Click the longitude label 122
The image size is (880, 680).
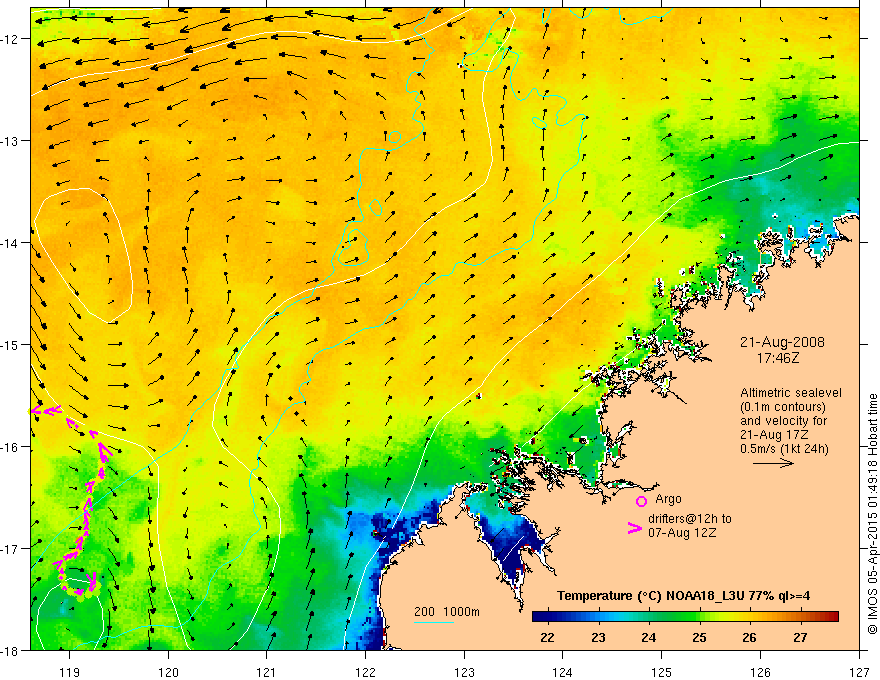[365, 672]
